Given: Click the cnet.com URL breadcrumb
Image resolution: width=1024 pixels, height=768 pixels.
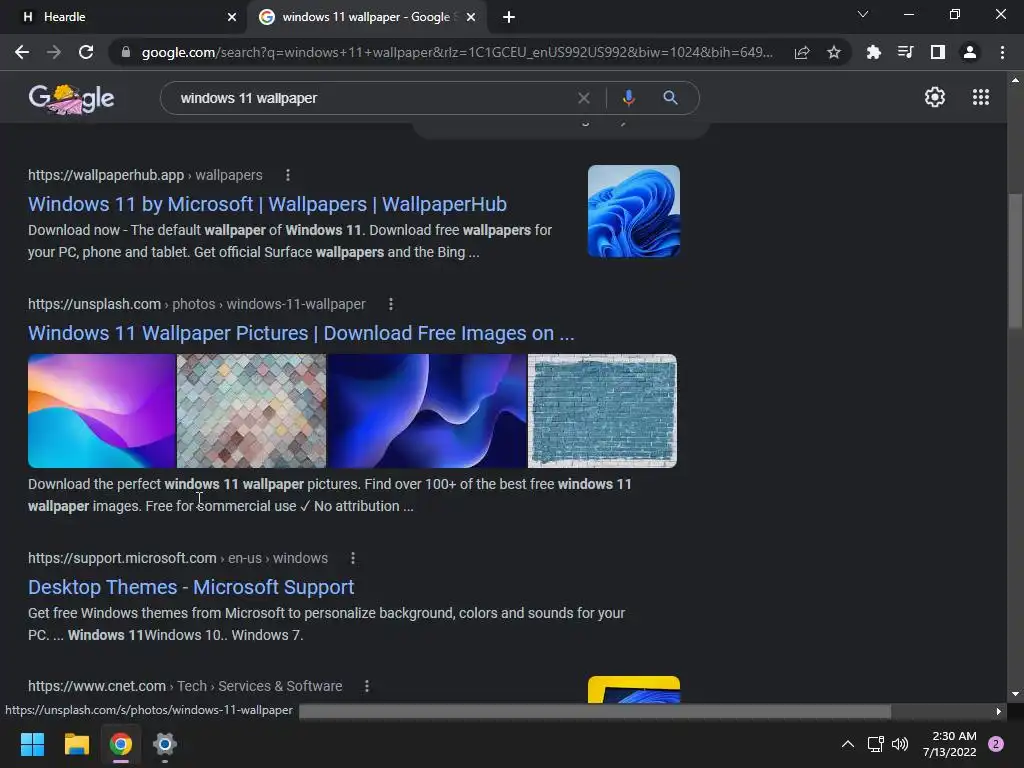Looking at the screenshot, I should 185,686.
